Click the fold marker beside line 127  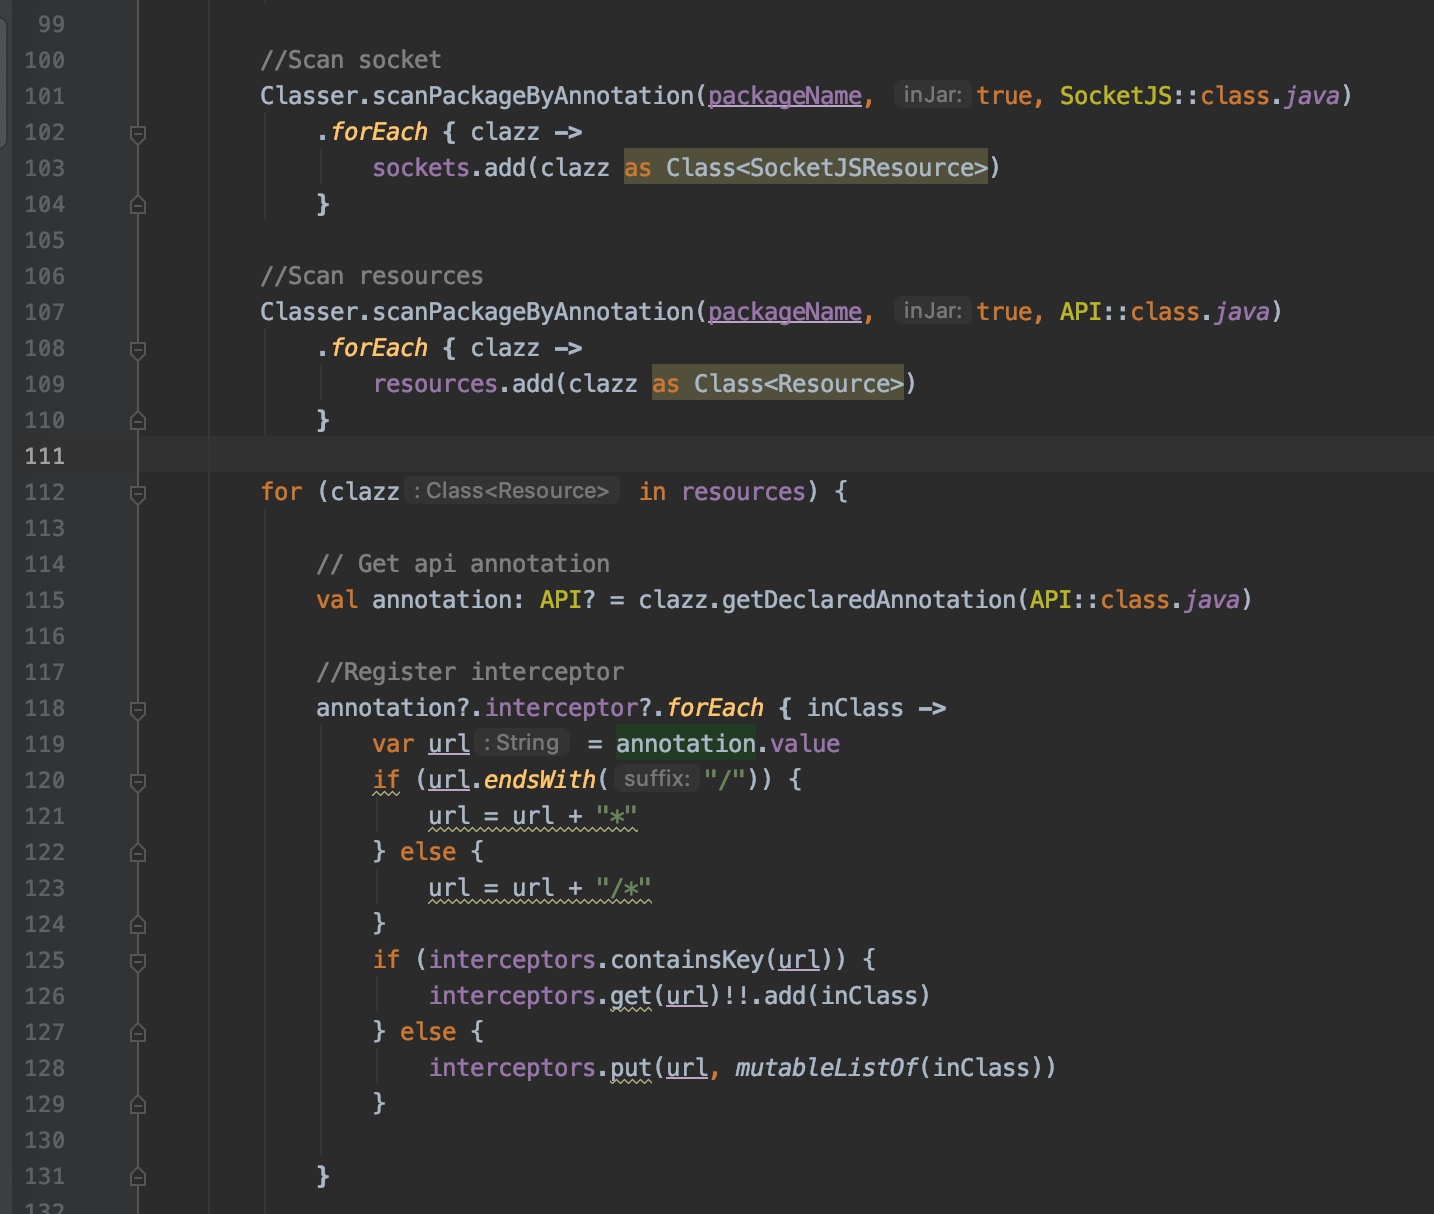(138, 1032)
